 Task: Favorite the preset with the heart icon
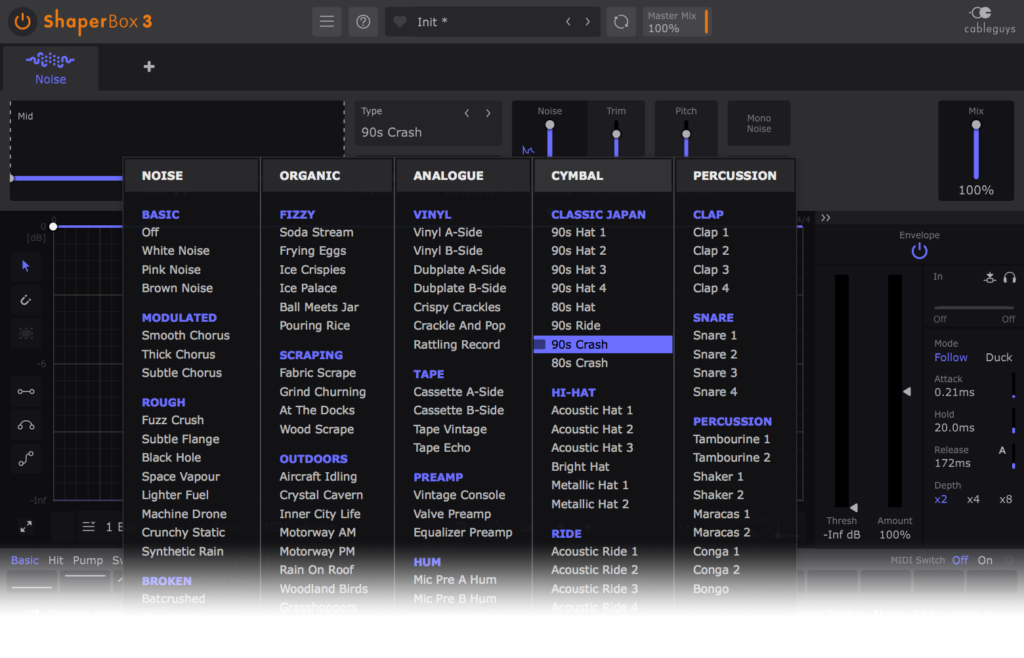[x=400, y=22]
